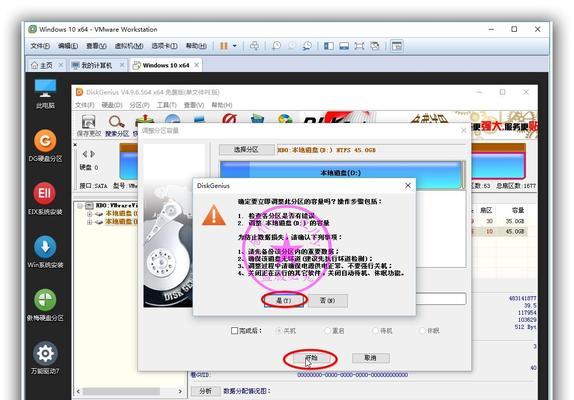The image size is (574, 400).
Task: Expand the HD0 VMware disk tree node
Action: pos(79,206)
